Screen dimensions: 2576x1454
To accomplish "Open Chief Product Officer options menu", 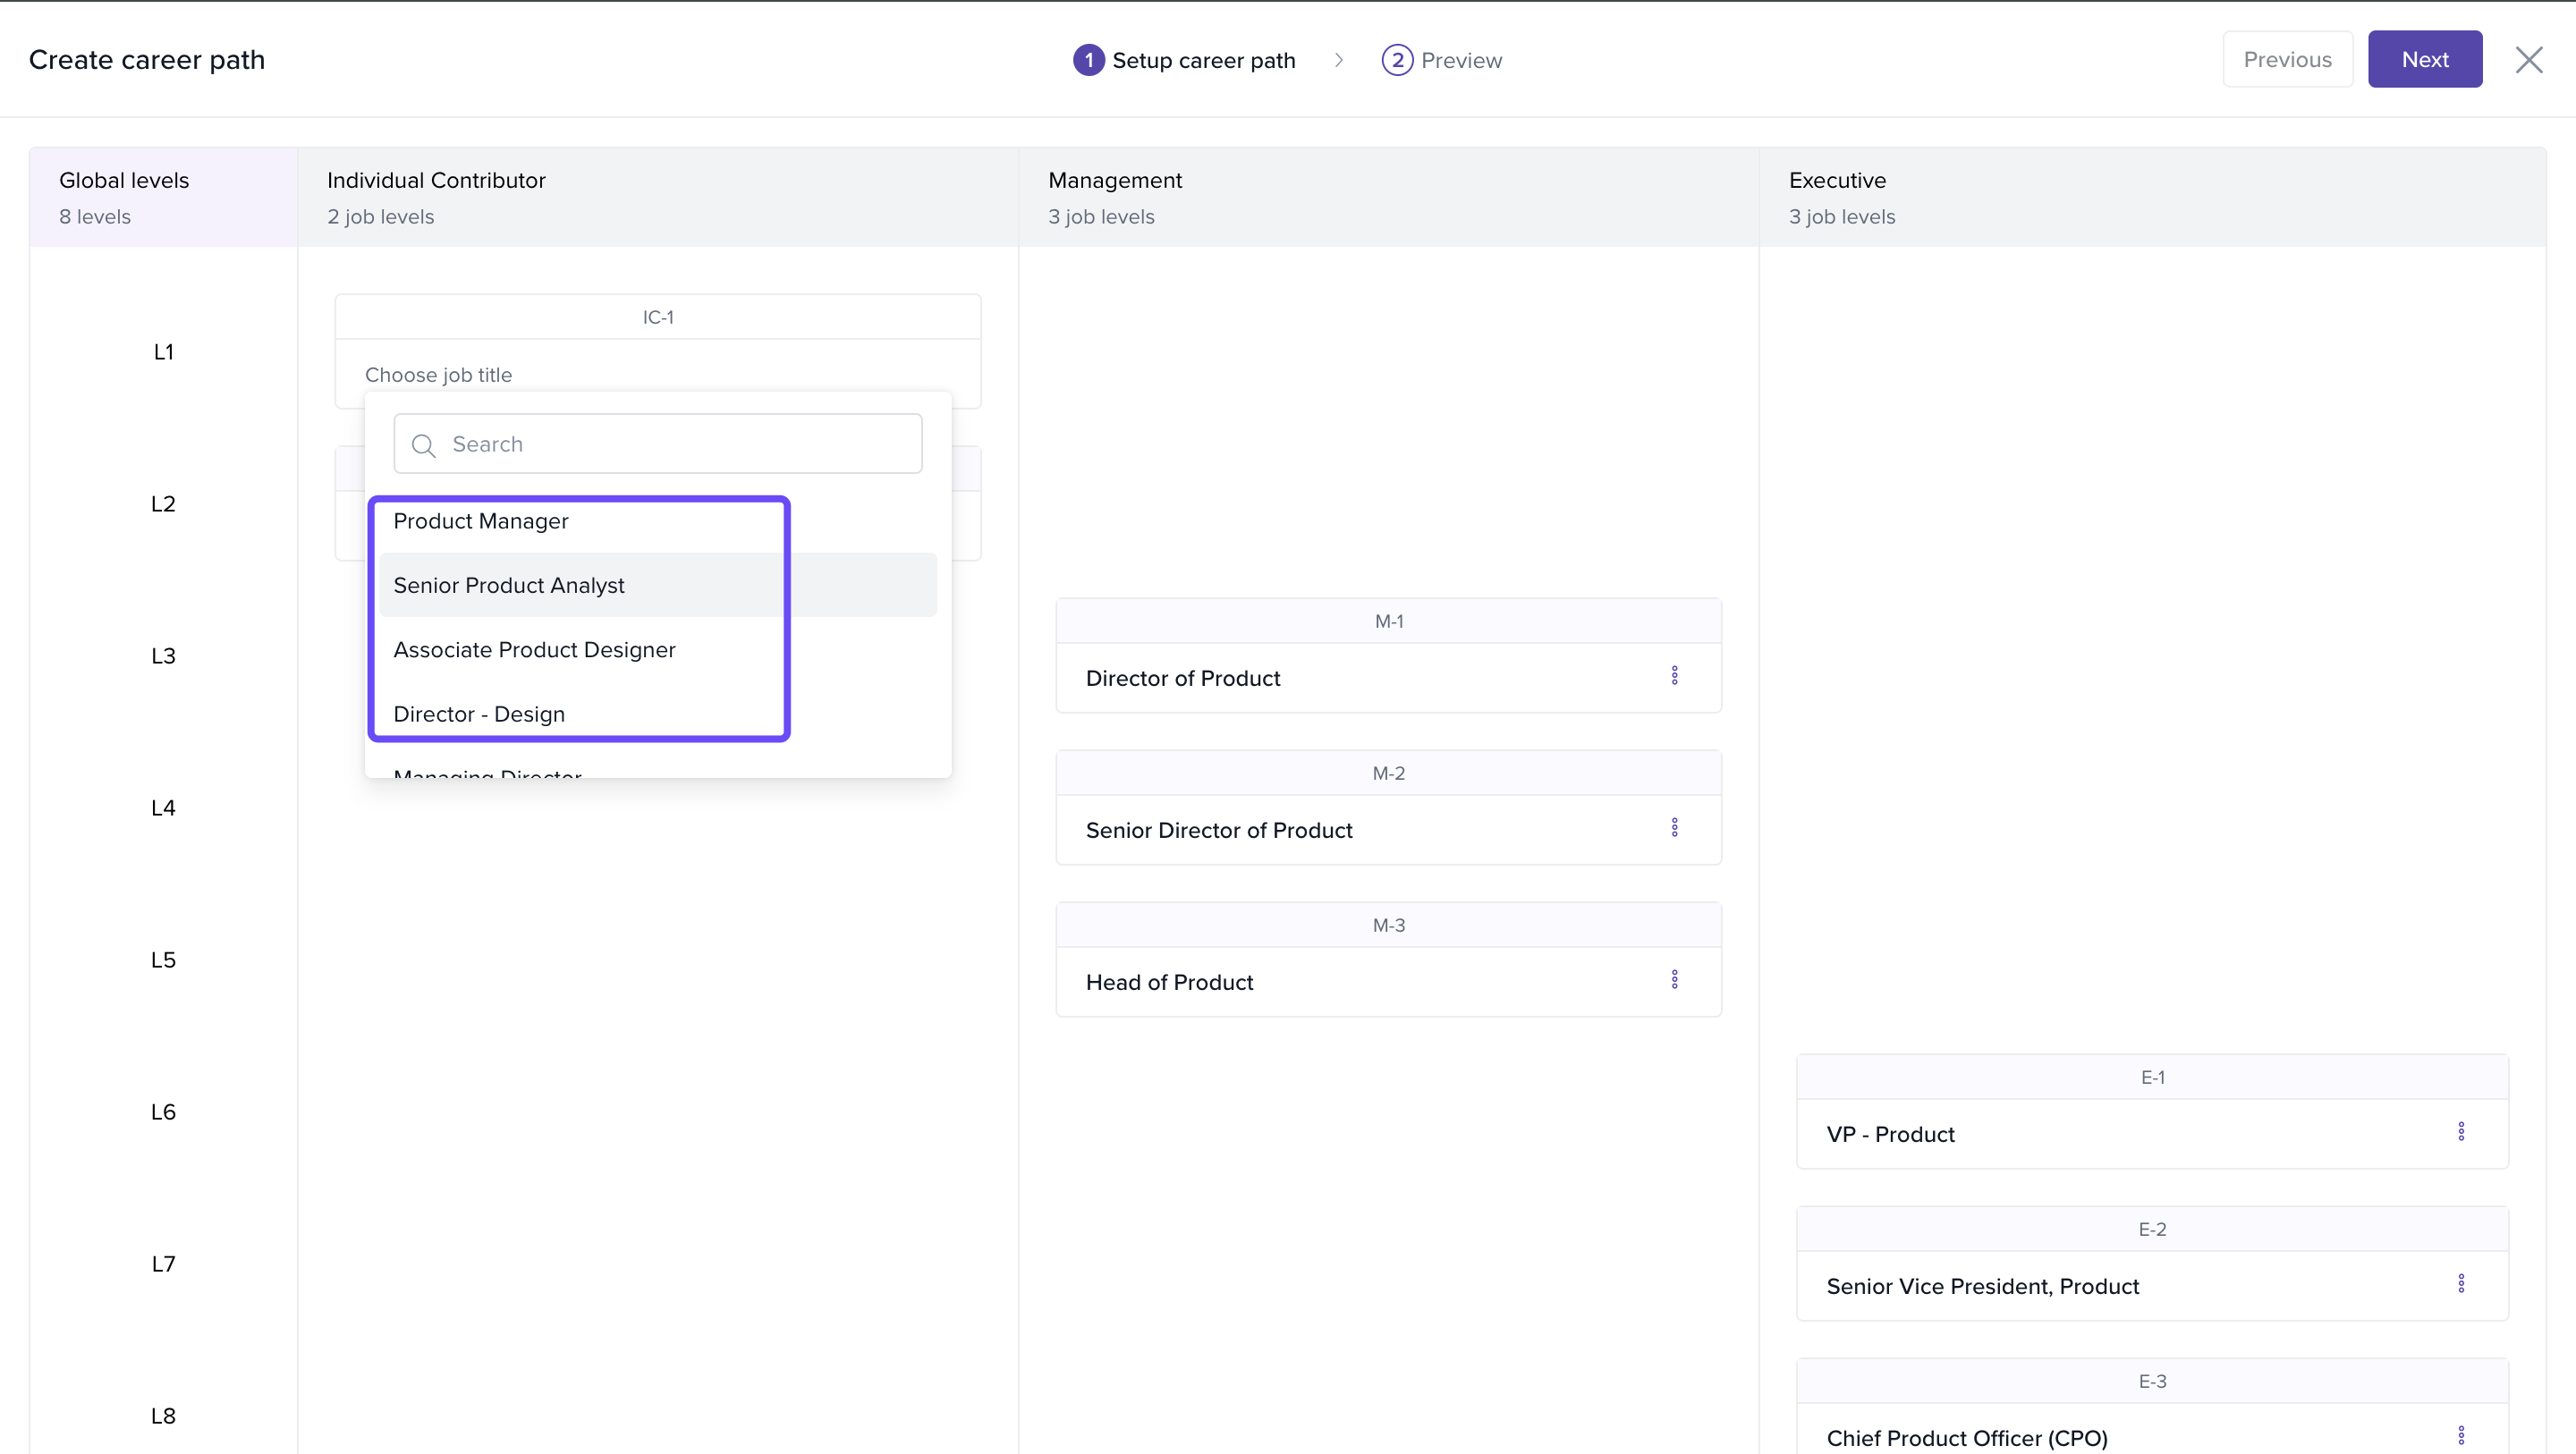I will (2461, 1436).
